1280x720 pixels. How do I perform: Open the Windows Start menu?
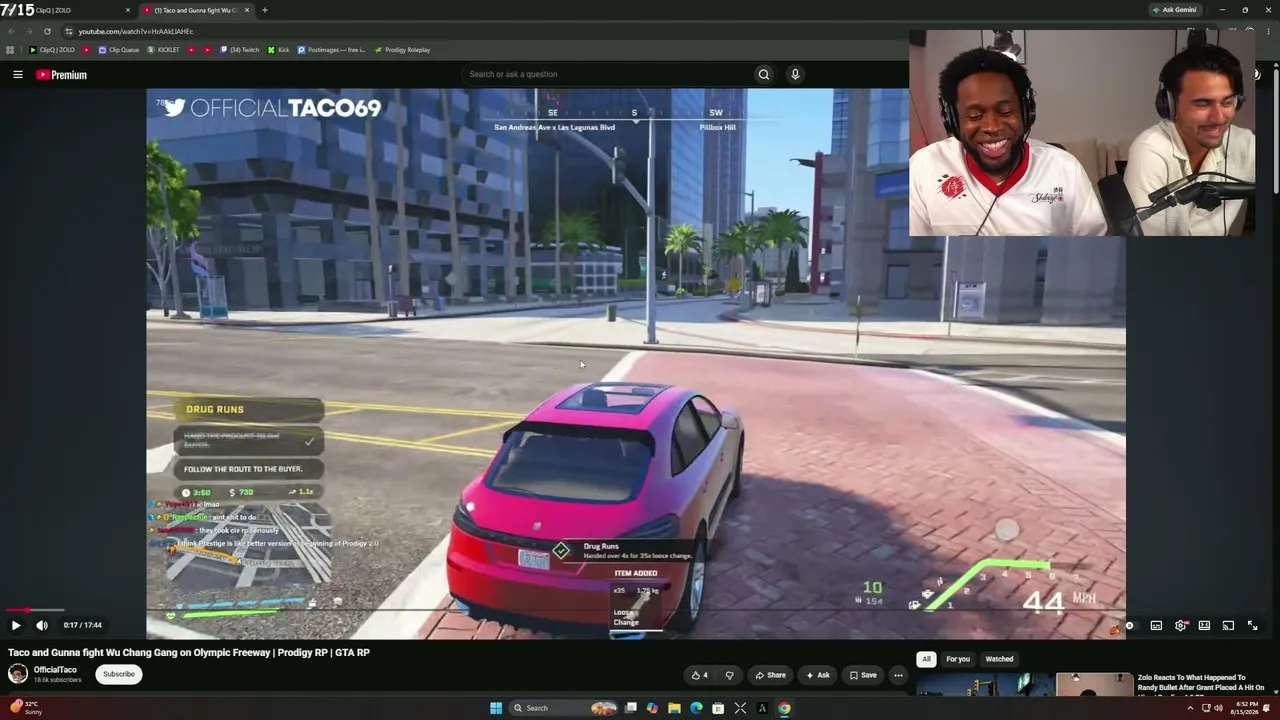click(x=495, y=708)
